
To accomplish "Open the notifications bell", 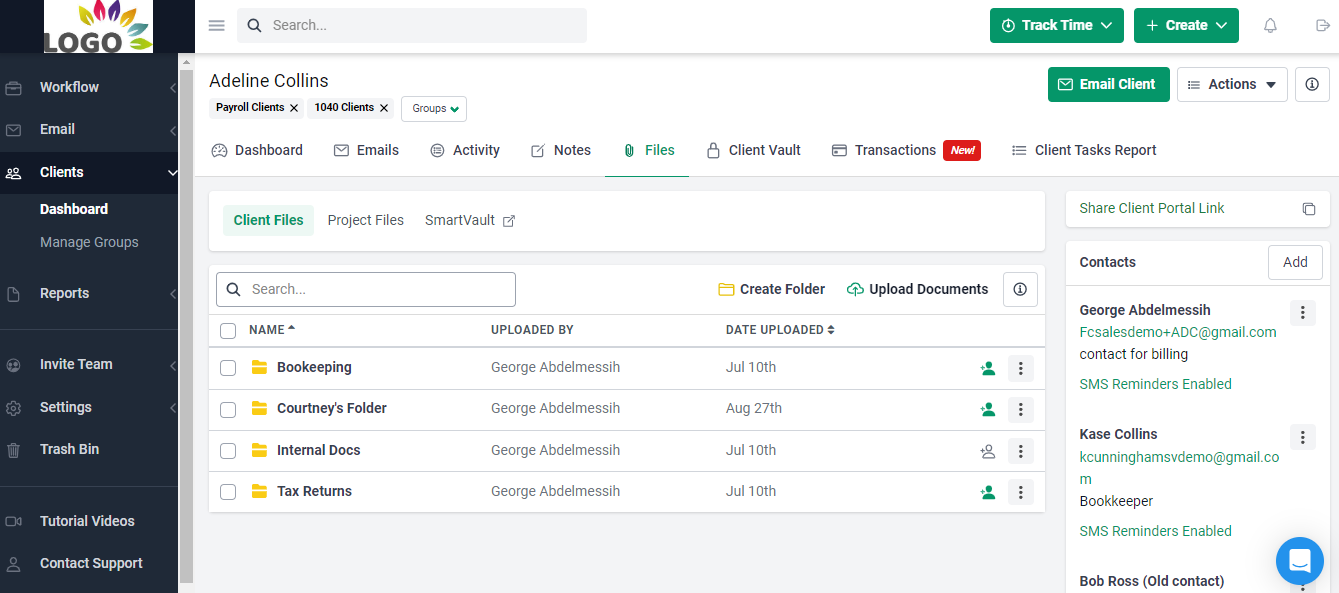I will tap(1270, 25).
